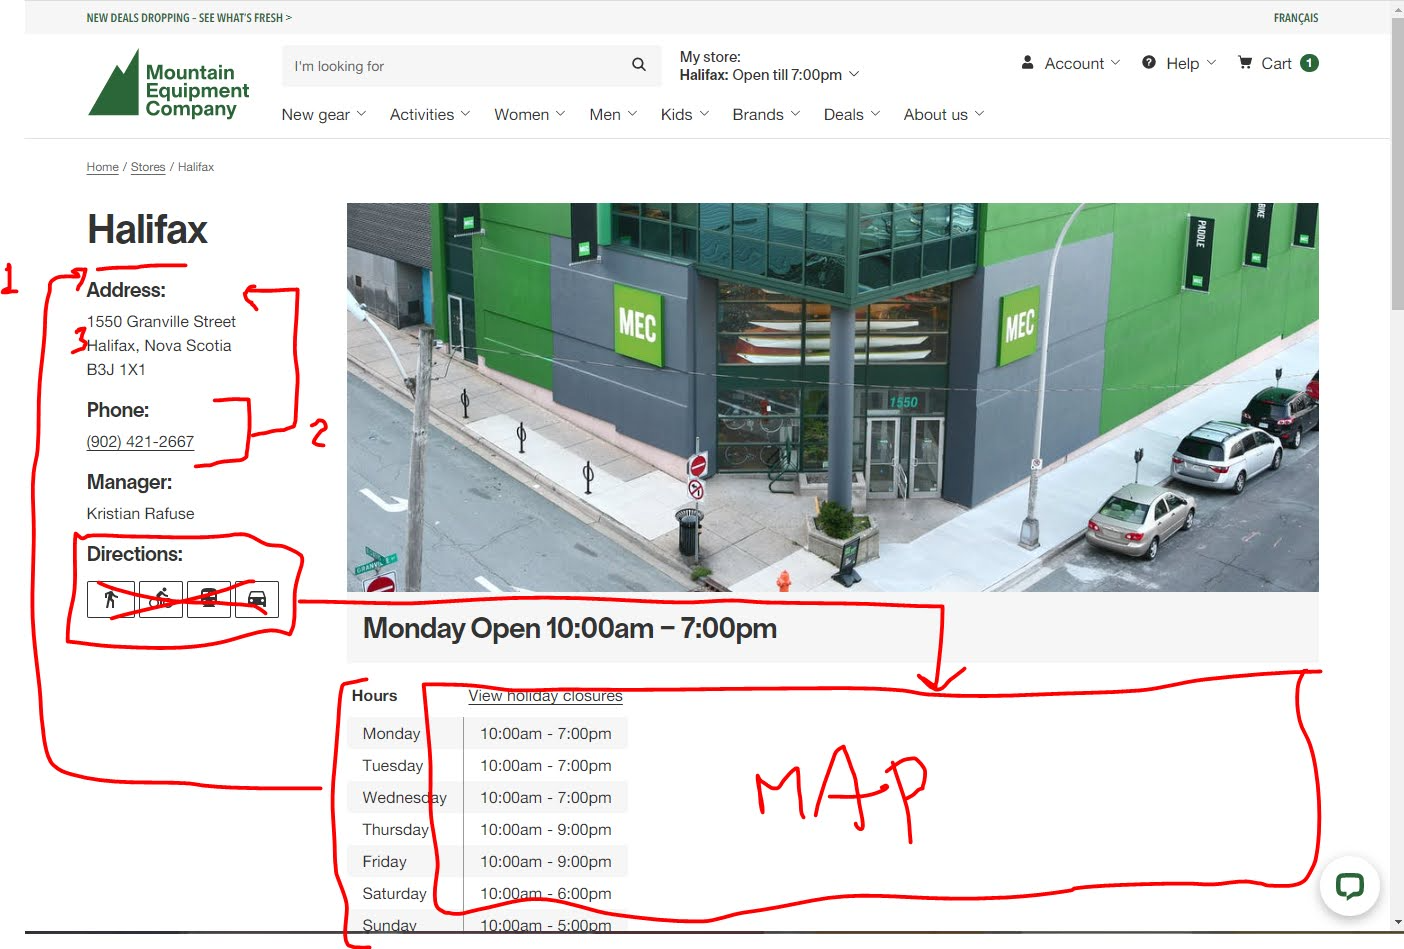The image size is (1404, 949).
Task: Open the My store Halifax dropdown
Action: pyautogui.click(x=769, y=75)
